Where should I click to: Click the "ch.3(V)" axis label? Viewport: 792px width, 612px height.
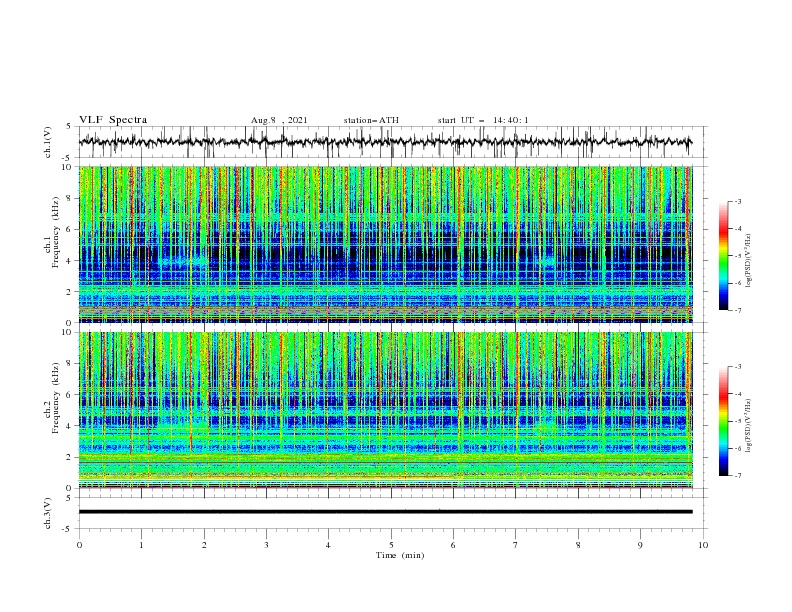[48, 513]
